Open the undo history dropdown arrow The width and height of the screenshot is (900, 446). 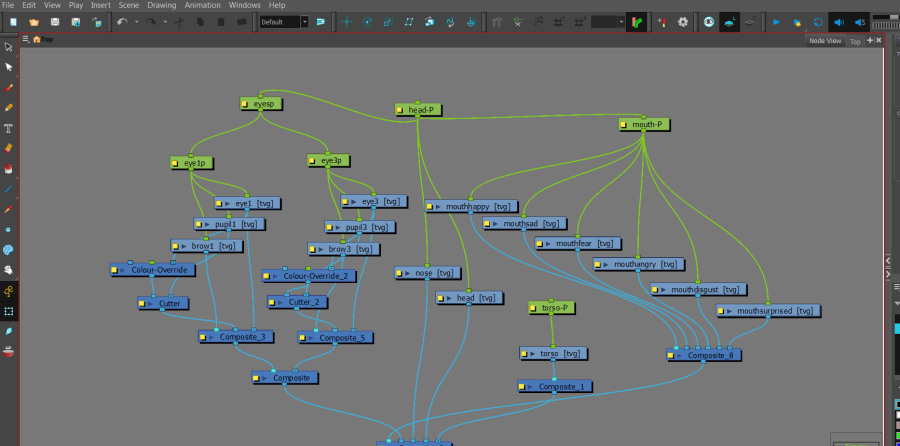tap(137, 22)
